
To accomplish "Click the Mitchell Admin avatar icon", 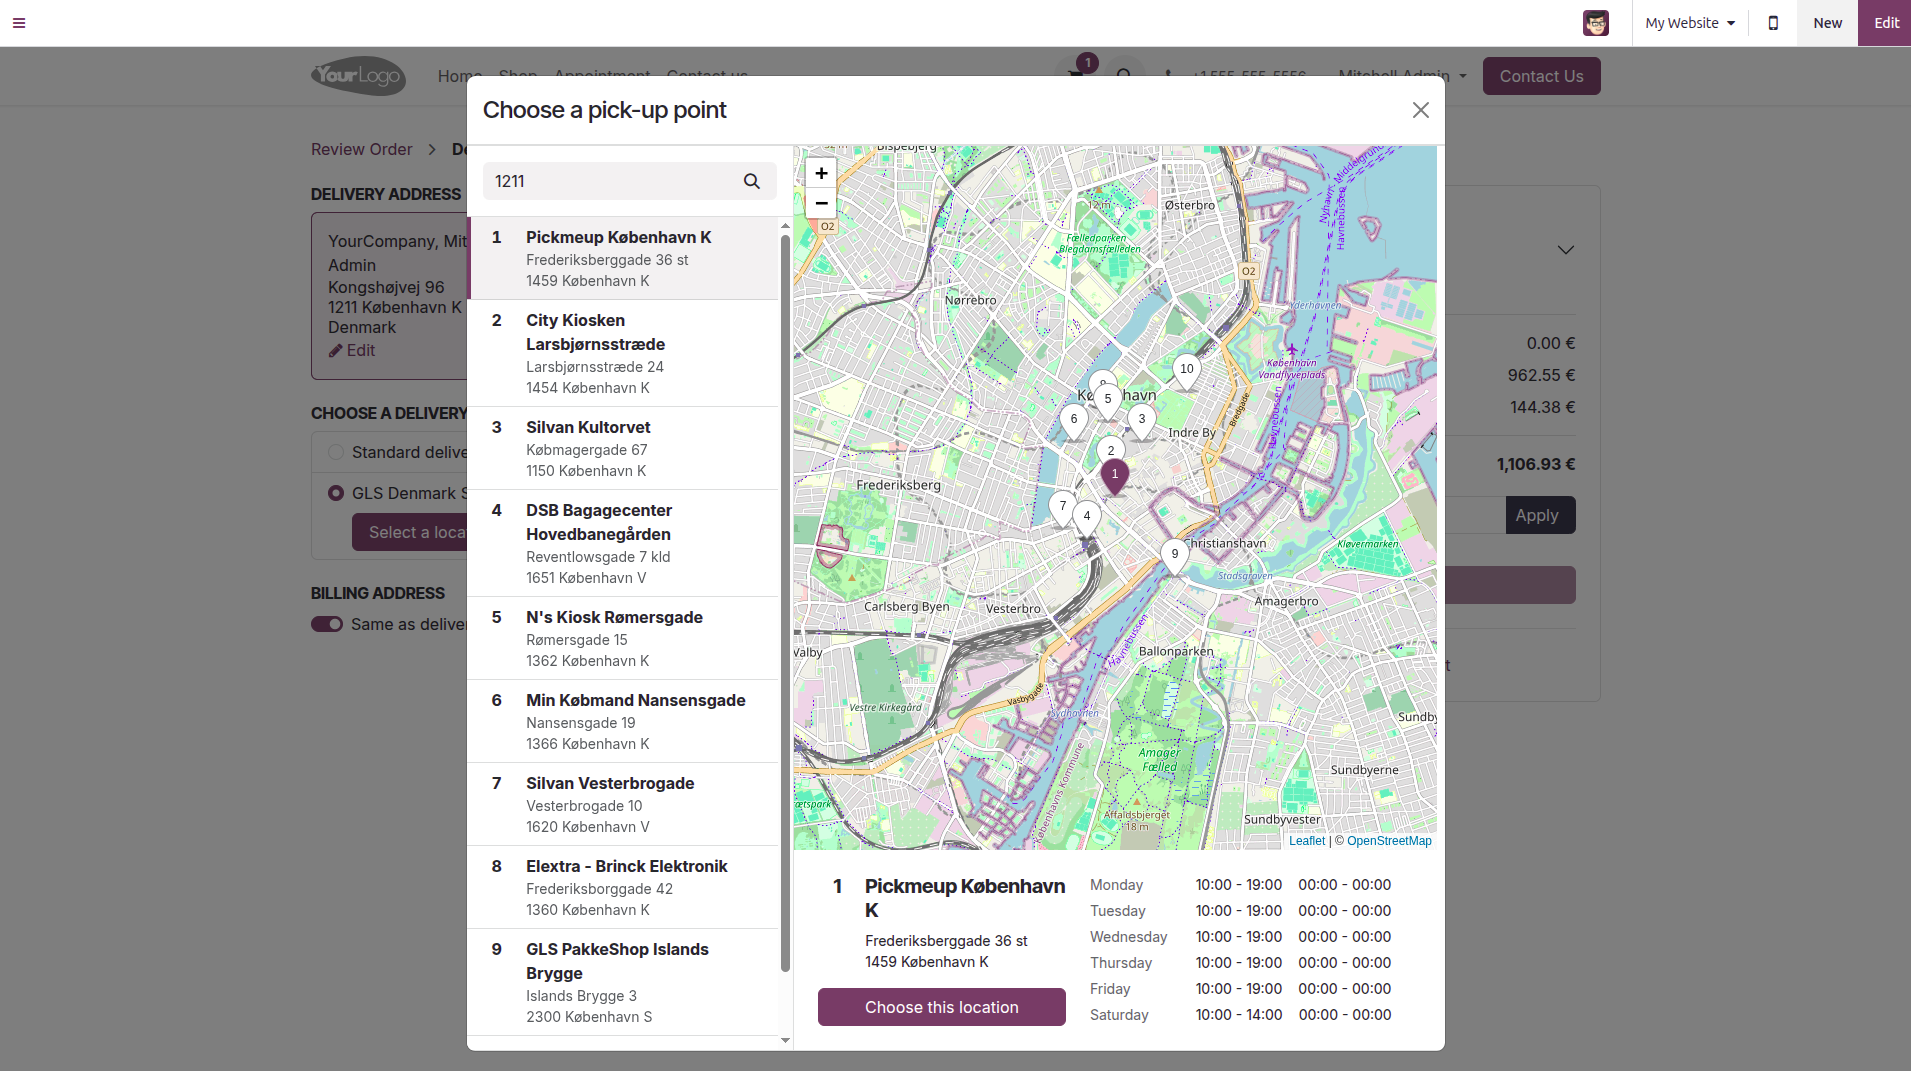I will [1596, 23].
